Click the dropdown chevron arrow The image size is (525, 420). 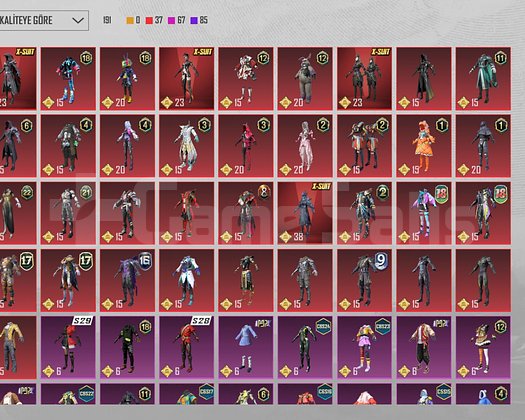click(x=78, y=20)
